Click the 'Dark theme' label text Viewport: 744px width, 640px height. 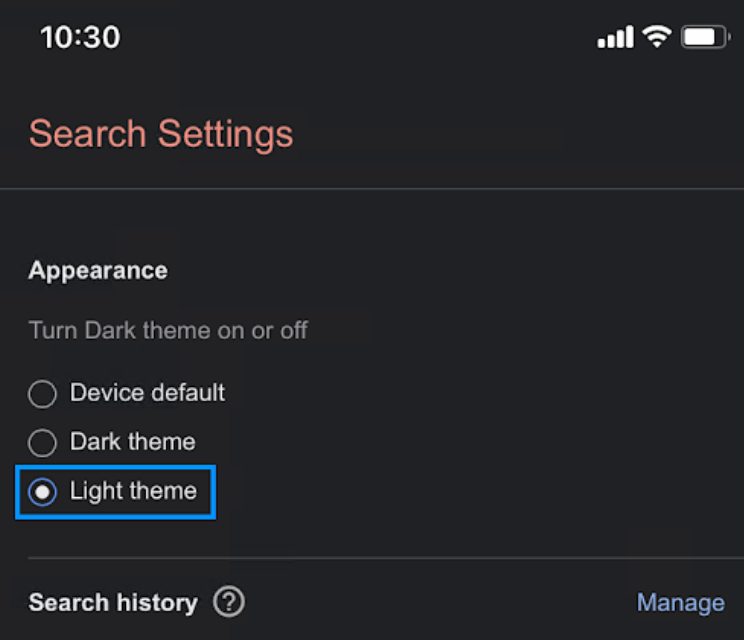(x=132, y=442)
